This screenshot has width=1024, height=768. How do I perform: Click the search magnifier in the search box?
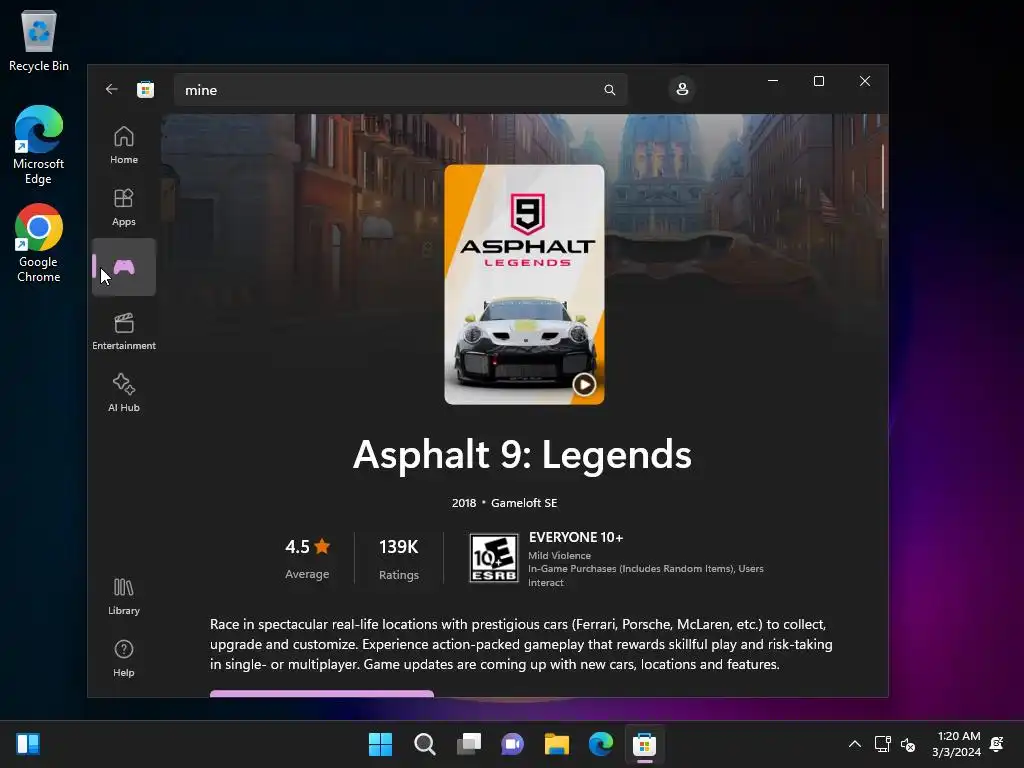[x=609, y=90]
